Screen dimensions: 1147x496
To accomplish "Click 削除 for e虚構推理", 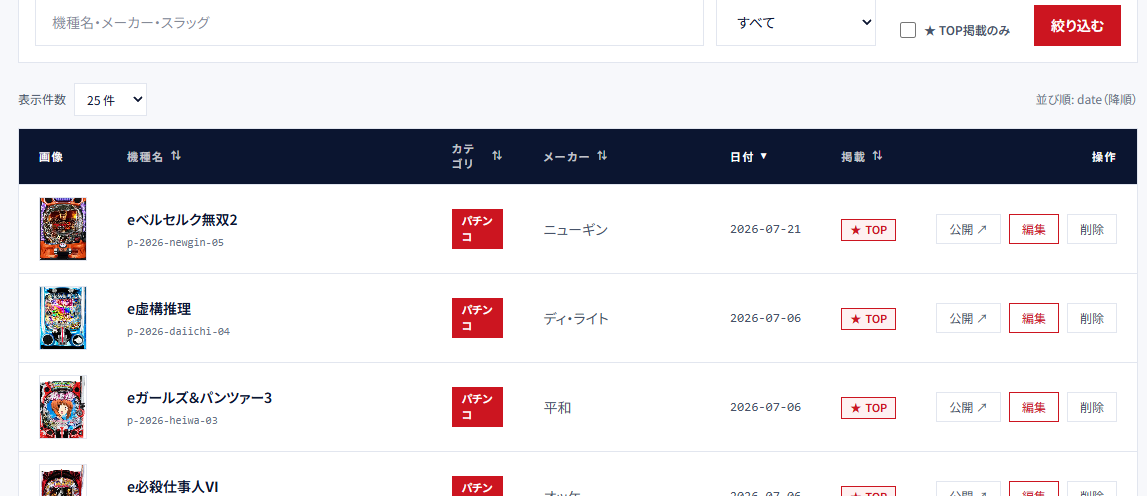I will point(1091,318).
